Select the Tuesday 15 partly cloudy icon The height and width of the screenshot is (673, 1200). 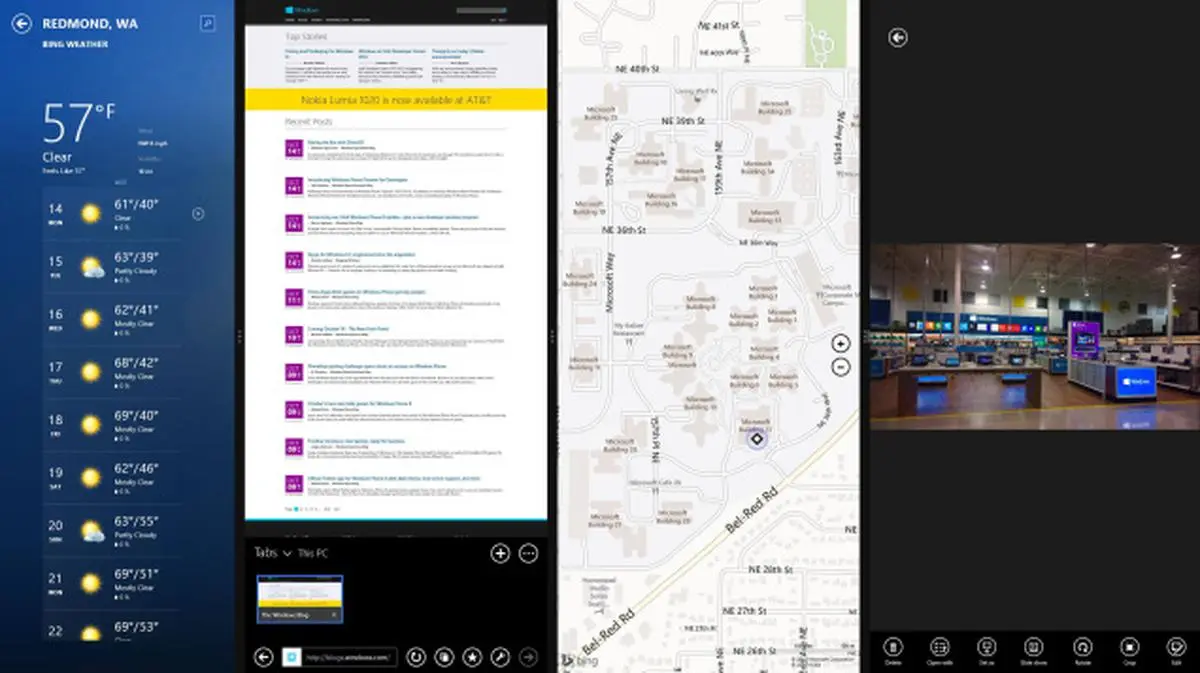[91, 267]
